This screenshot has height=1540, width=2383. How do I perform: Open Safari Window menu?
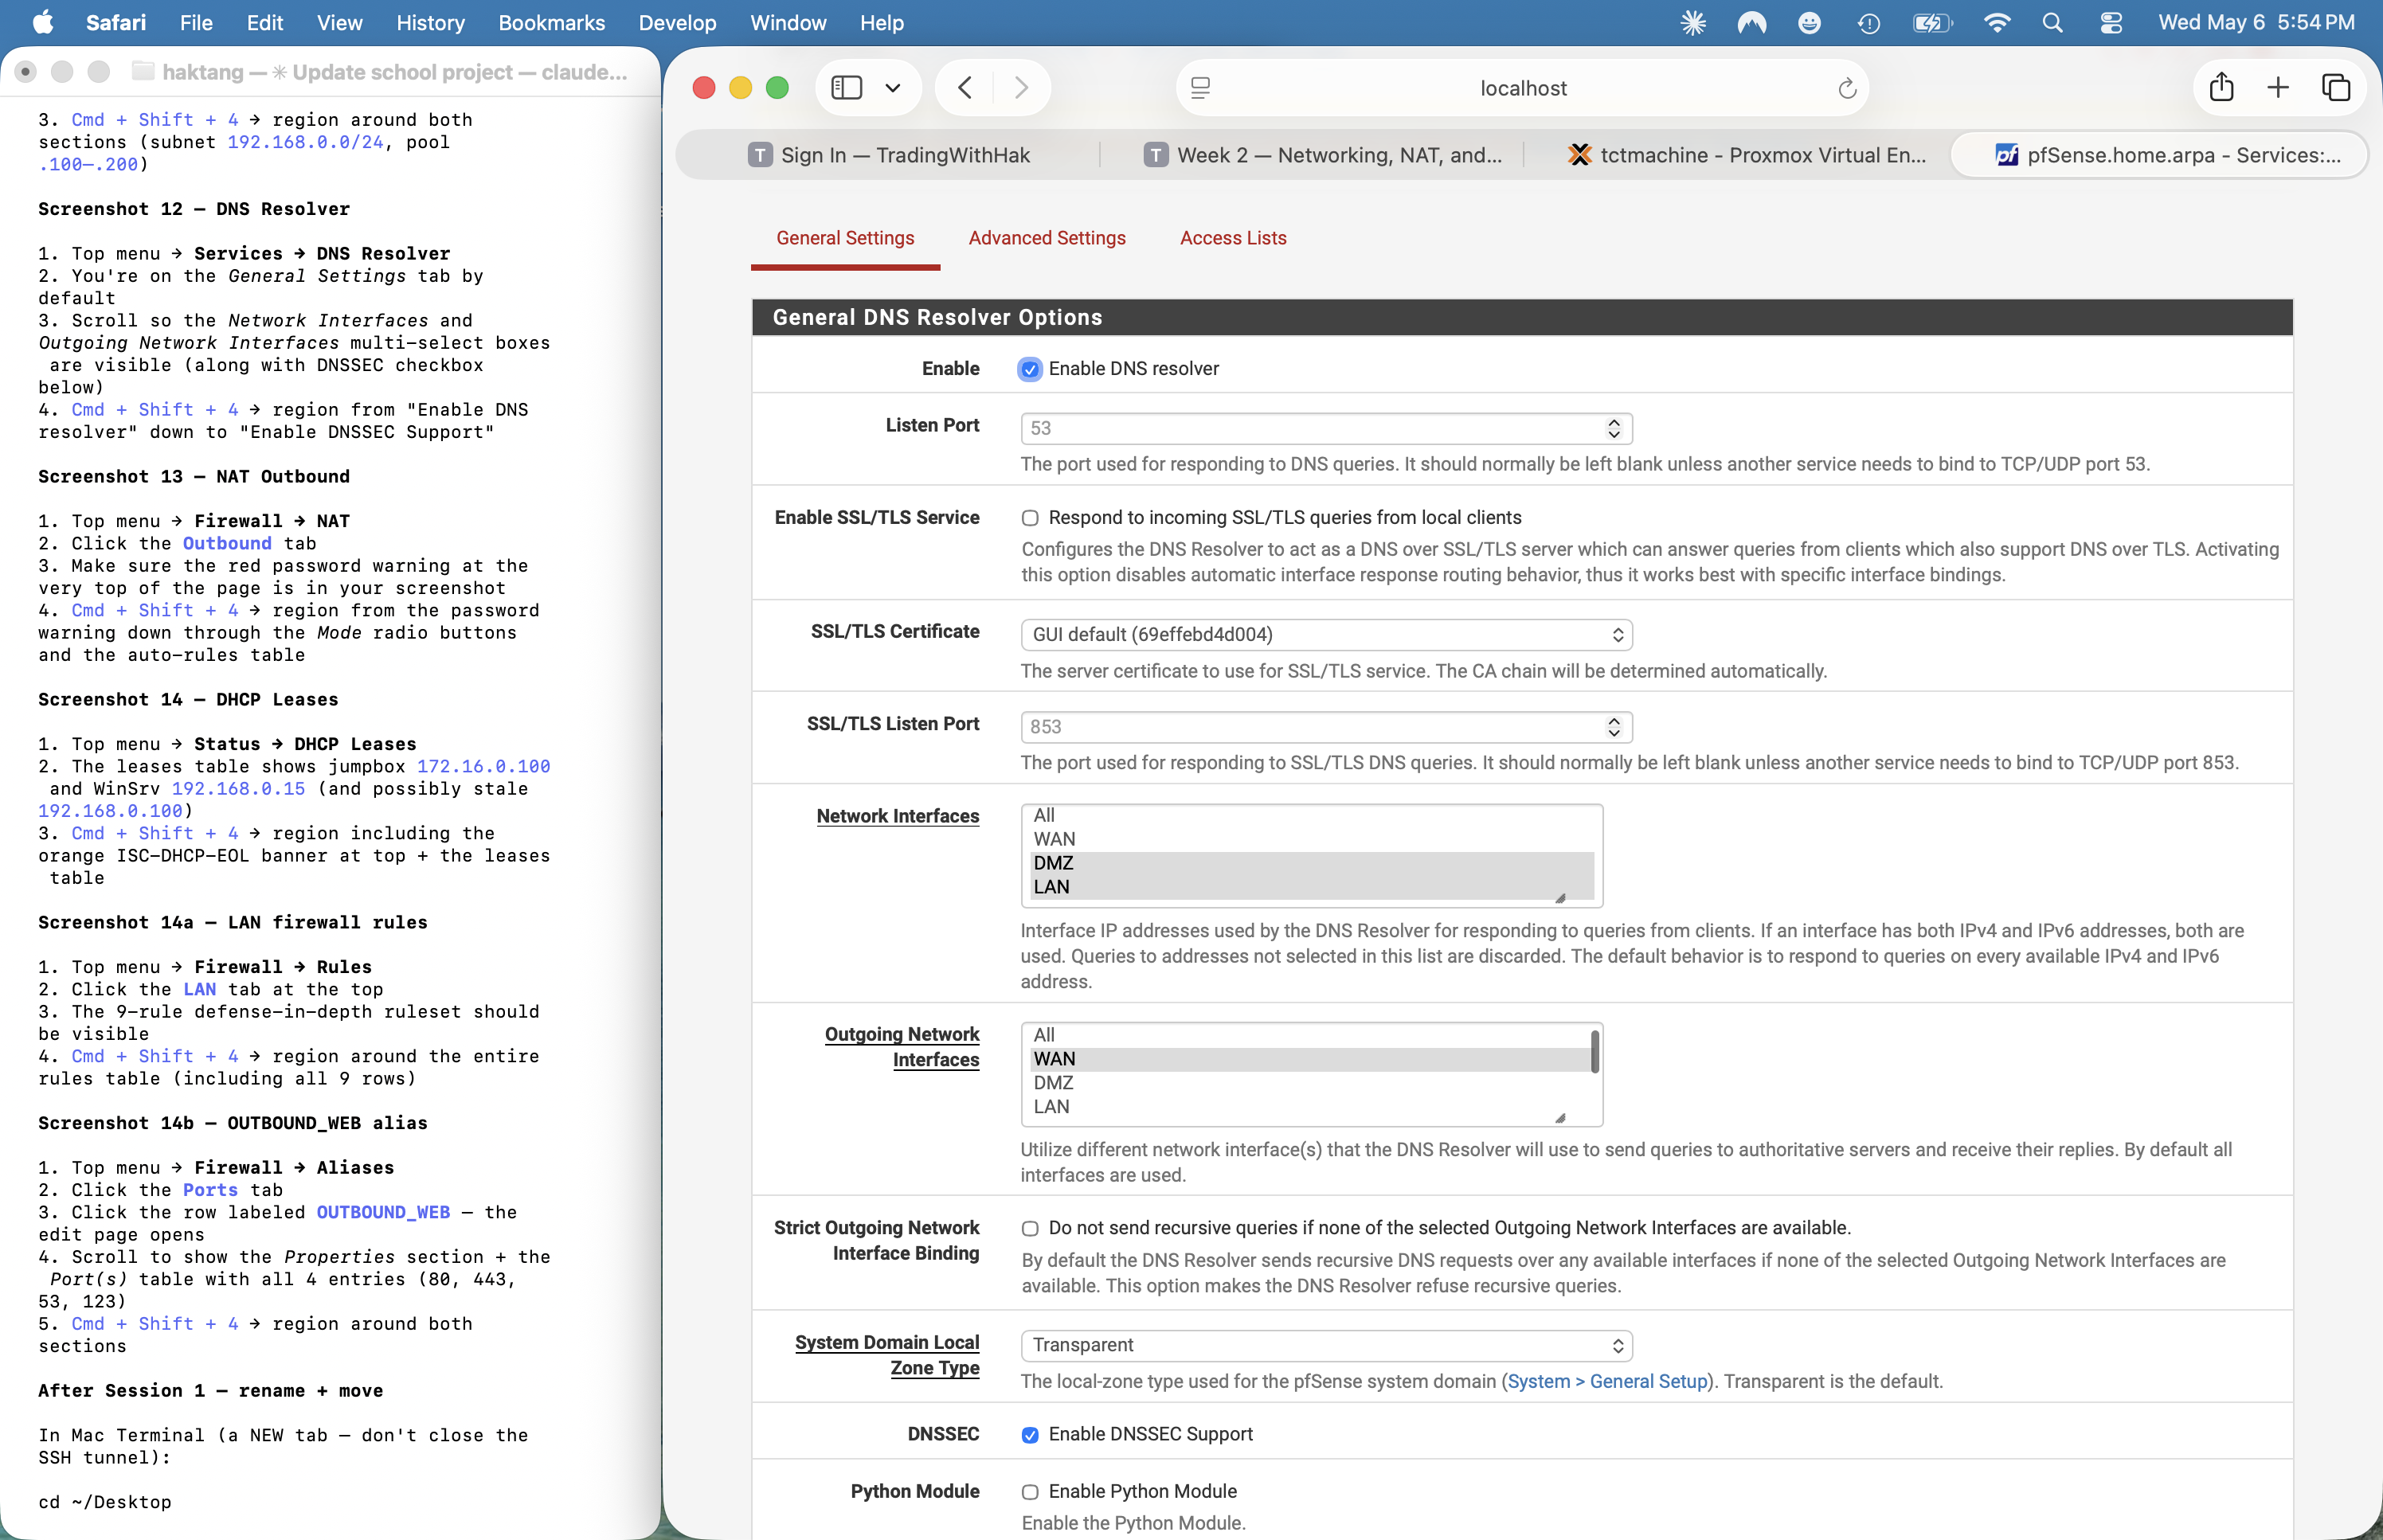788,22
